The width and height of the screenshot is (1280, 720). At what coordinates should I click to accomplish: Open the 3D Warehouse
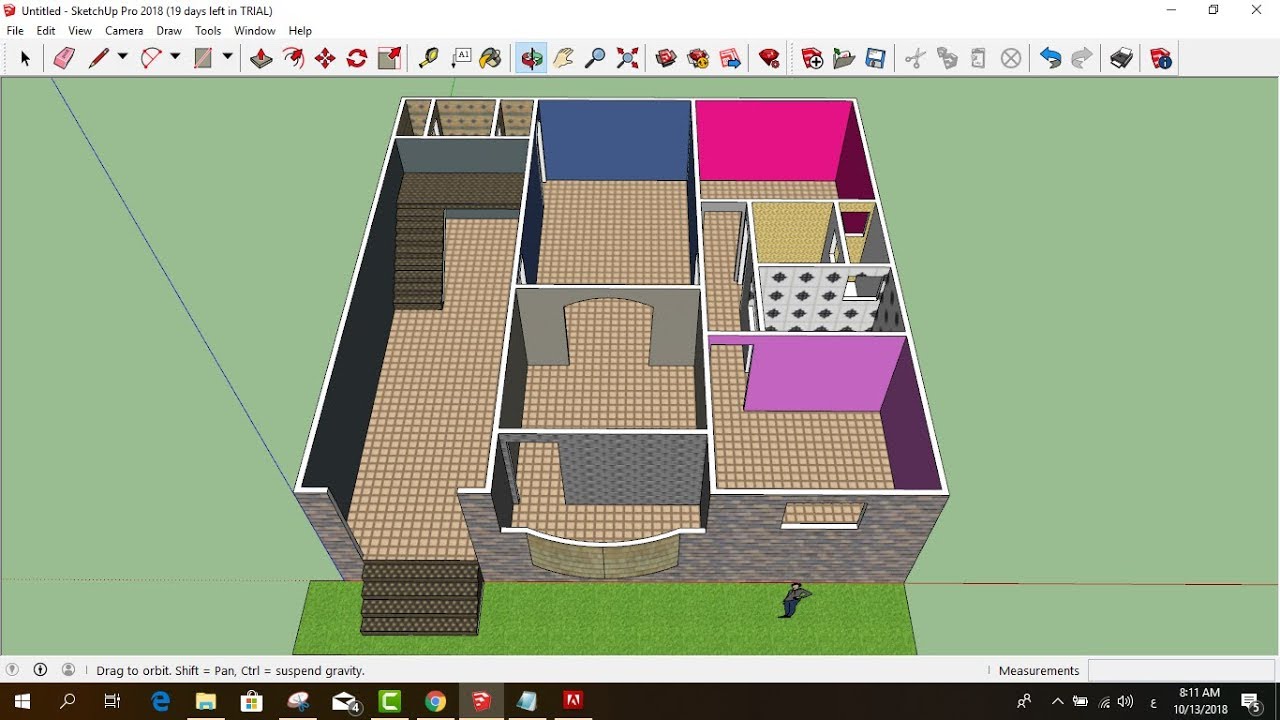click(666, 59)
